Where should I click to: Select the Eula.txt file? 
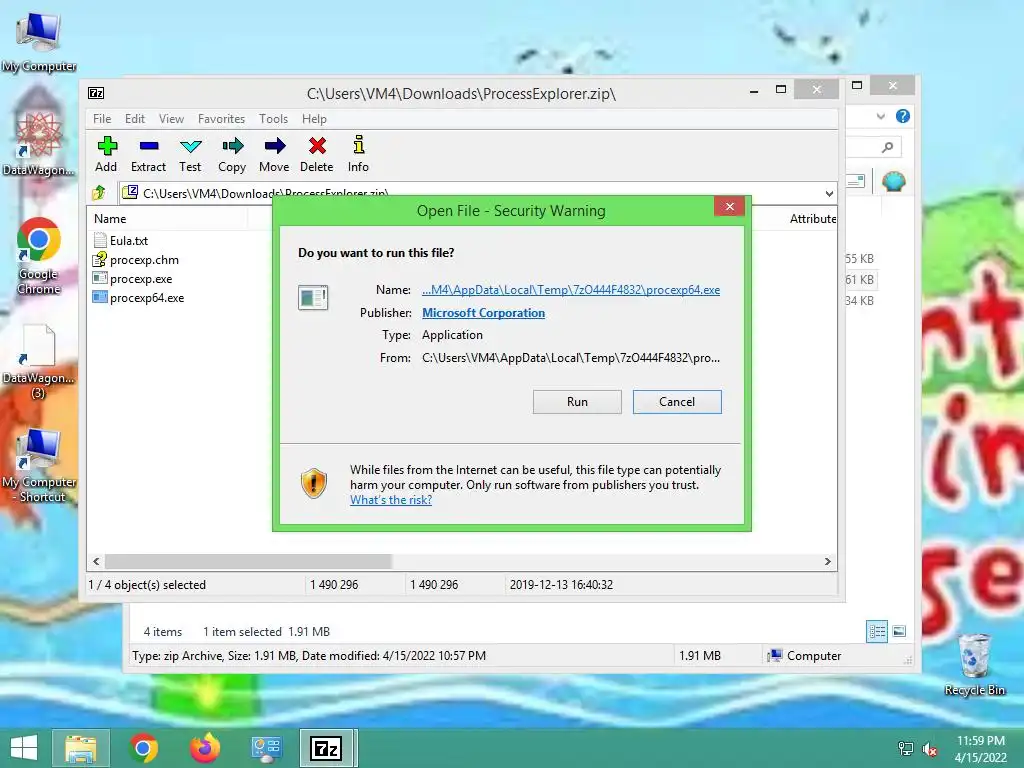click(121, 240)
